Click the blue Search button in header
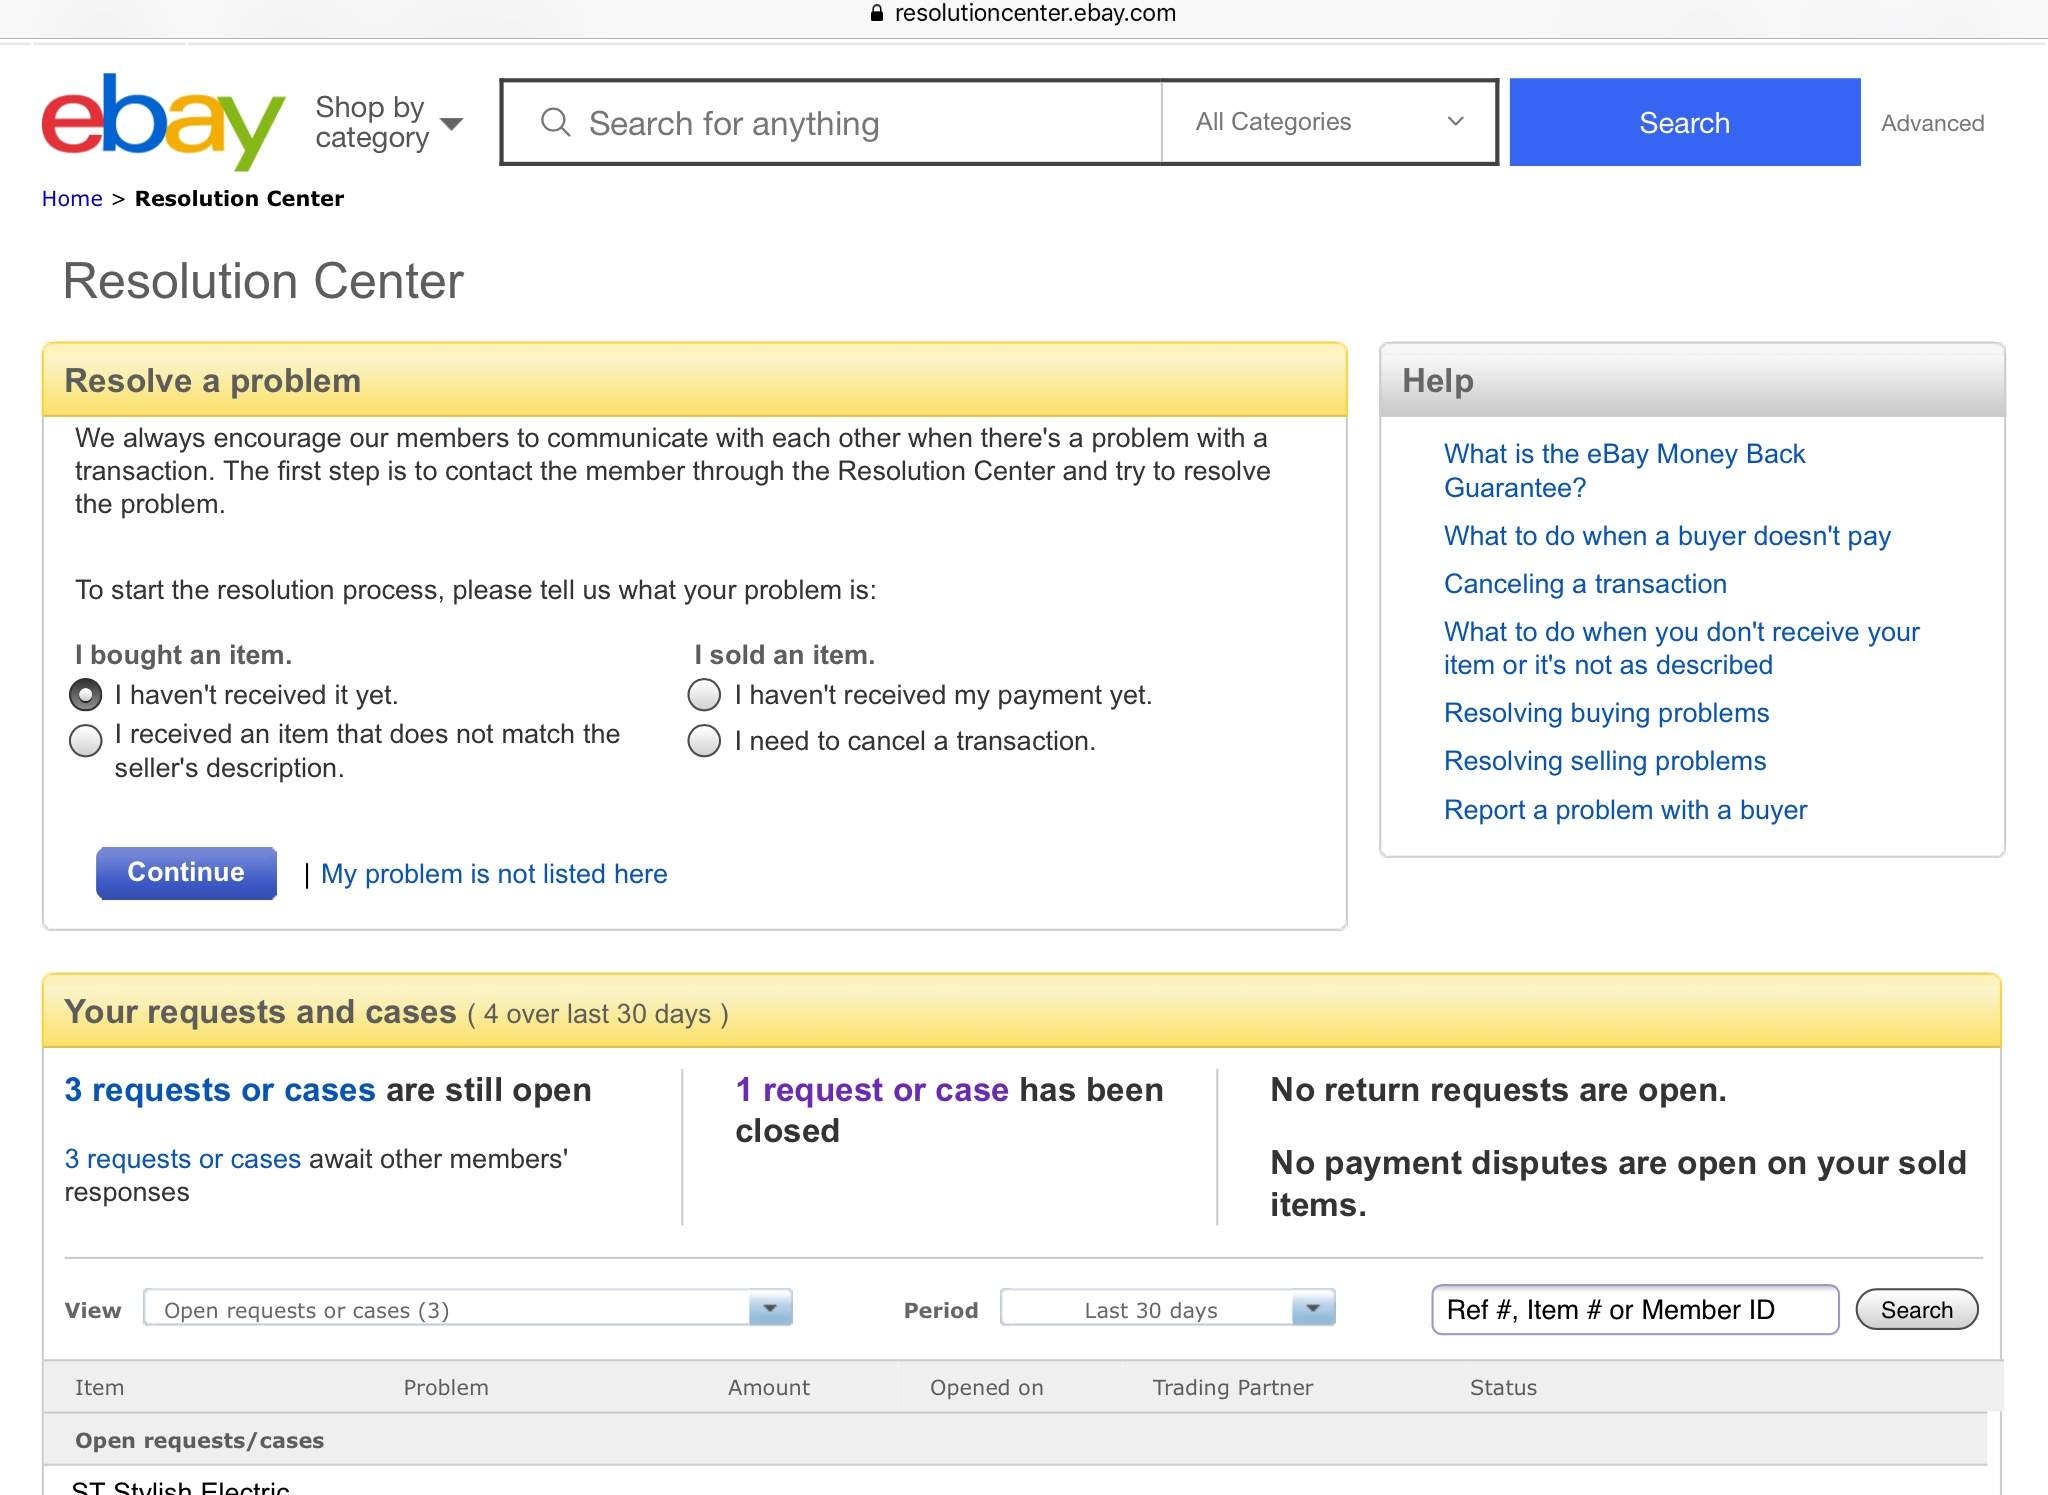Image resolution: width=2048 pixels, height=1495 pixels. 1685,122
